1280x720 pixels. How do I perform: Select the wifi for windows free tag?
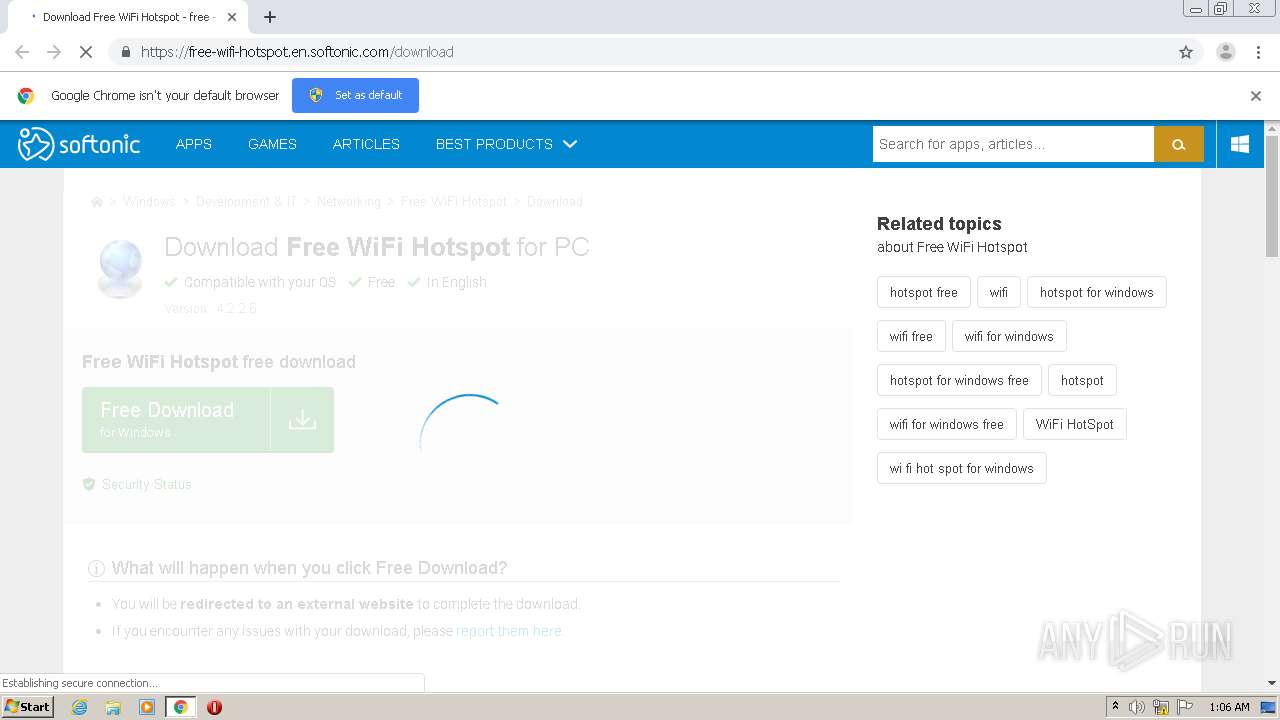[947, 424]
